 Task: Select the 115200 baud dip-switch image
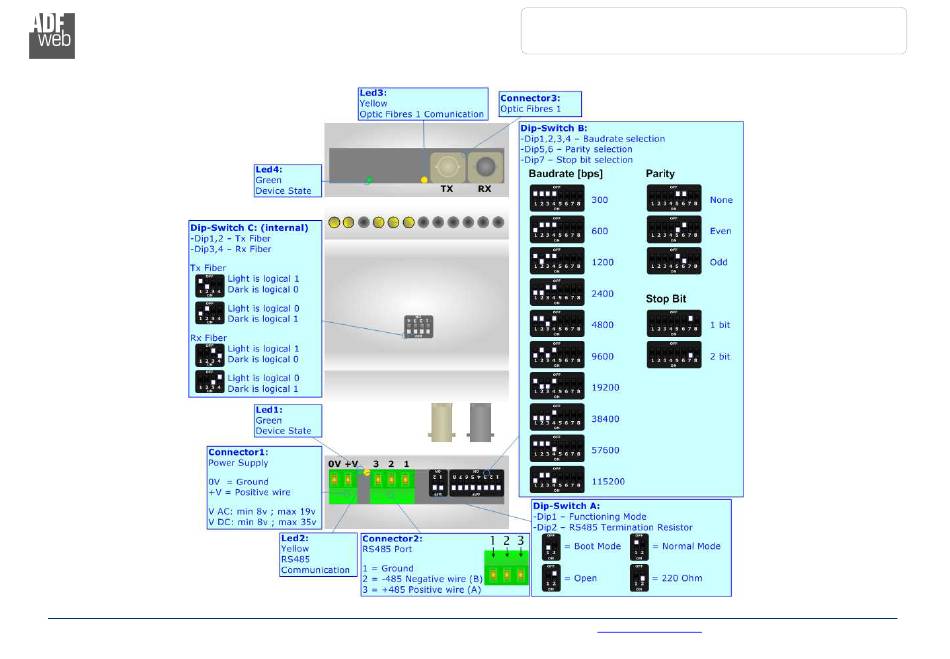pyautogui.click(x=557, y=480)
